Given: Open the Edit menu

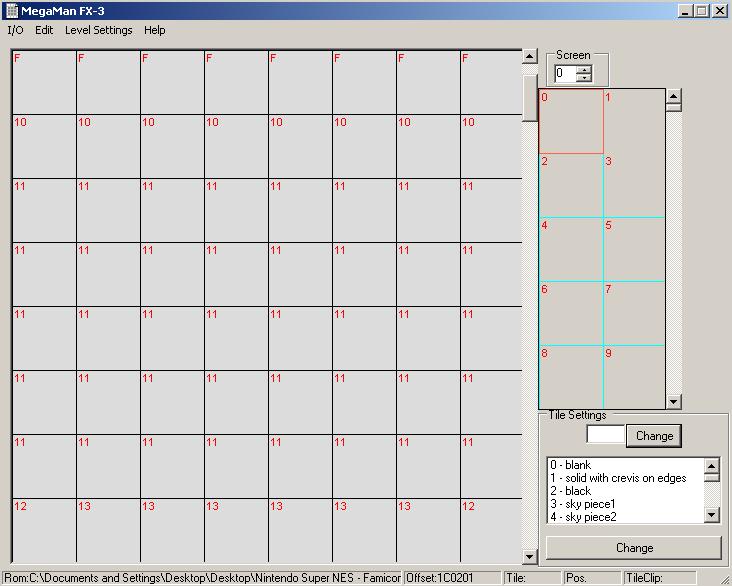Looking at the screenshot, I should click(x=44, y=30).
